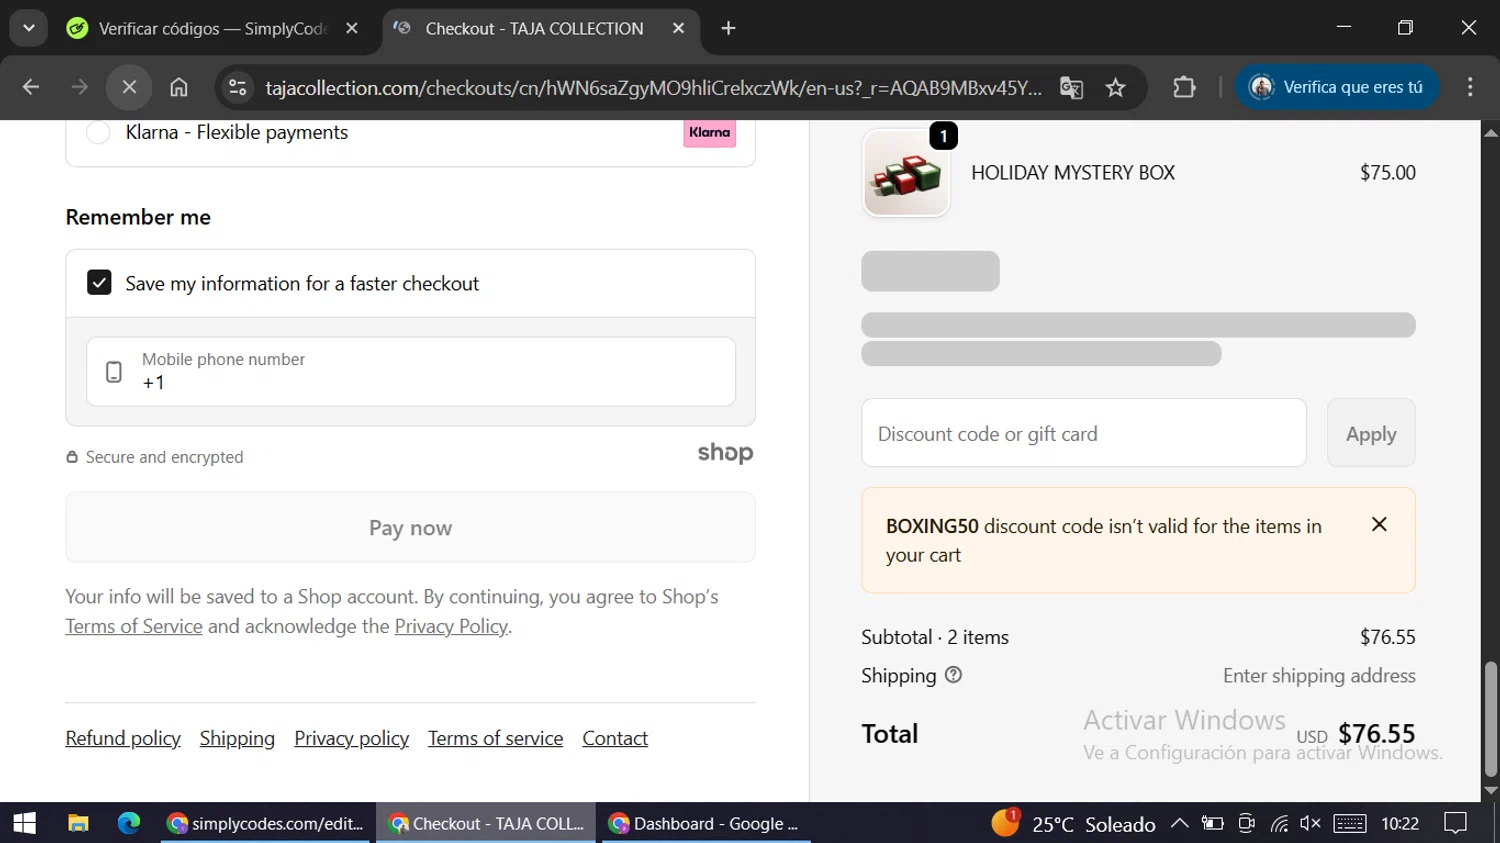The width and height of the screenshot is (1500, 843).
Task: Click the HOLIDAY MYSTERY BOX product name
Action: click(1073, 172)
